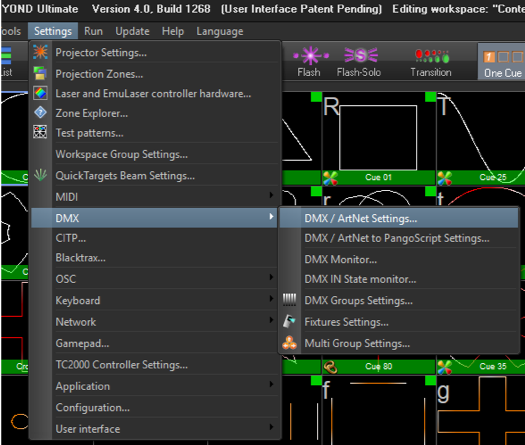
Task: Select Flash-Solo cue mode
Action: [x=359, y=62]
